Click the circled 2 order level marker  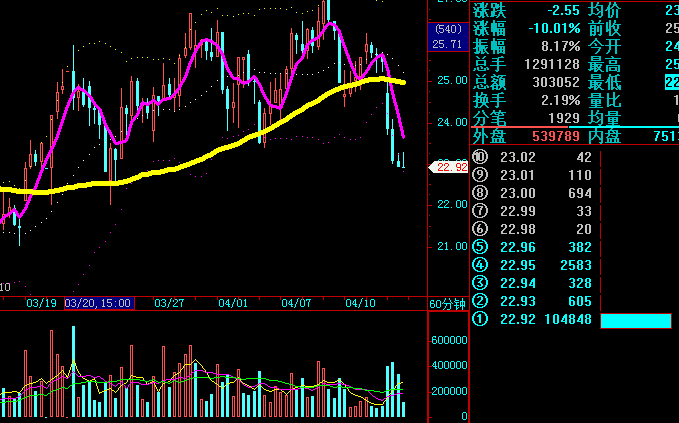click(x=480, y=301)
